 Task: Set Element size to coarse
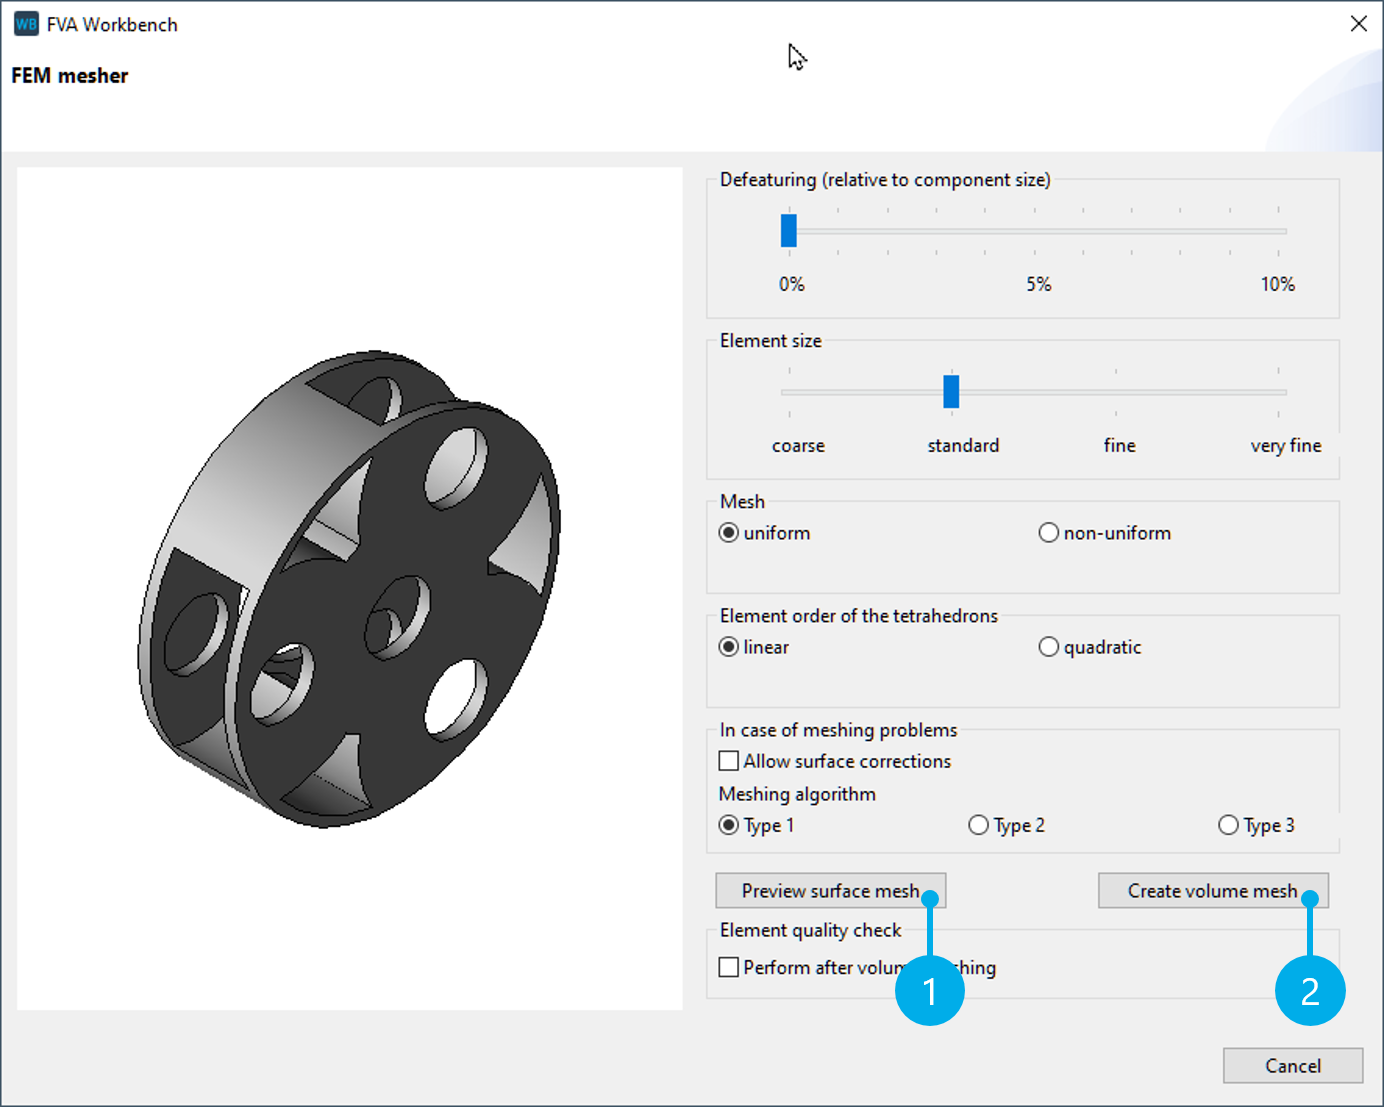[789, 392]
